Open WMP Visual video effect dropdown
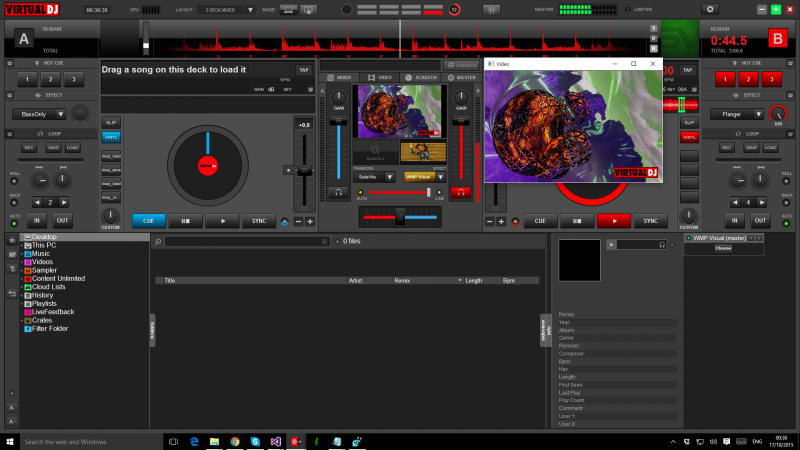This screenshot has height=450, width=800. pyautogui.click(x=440, y=177)
